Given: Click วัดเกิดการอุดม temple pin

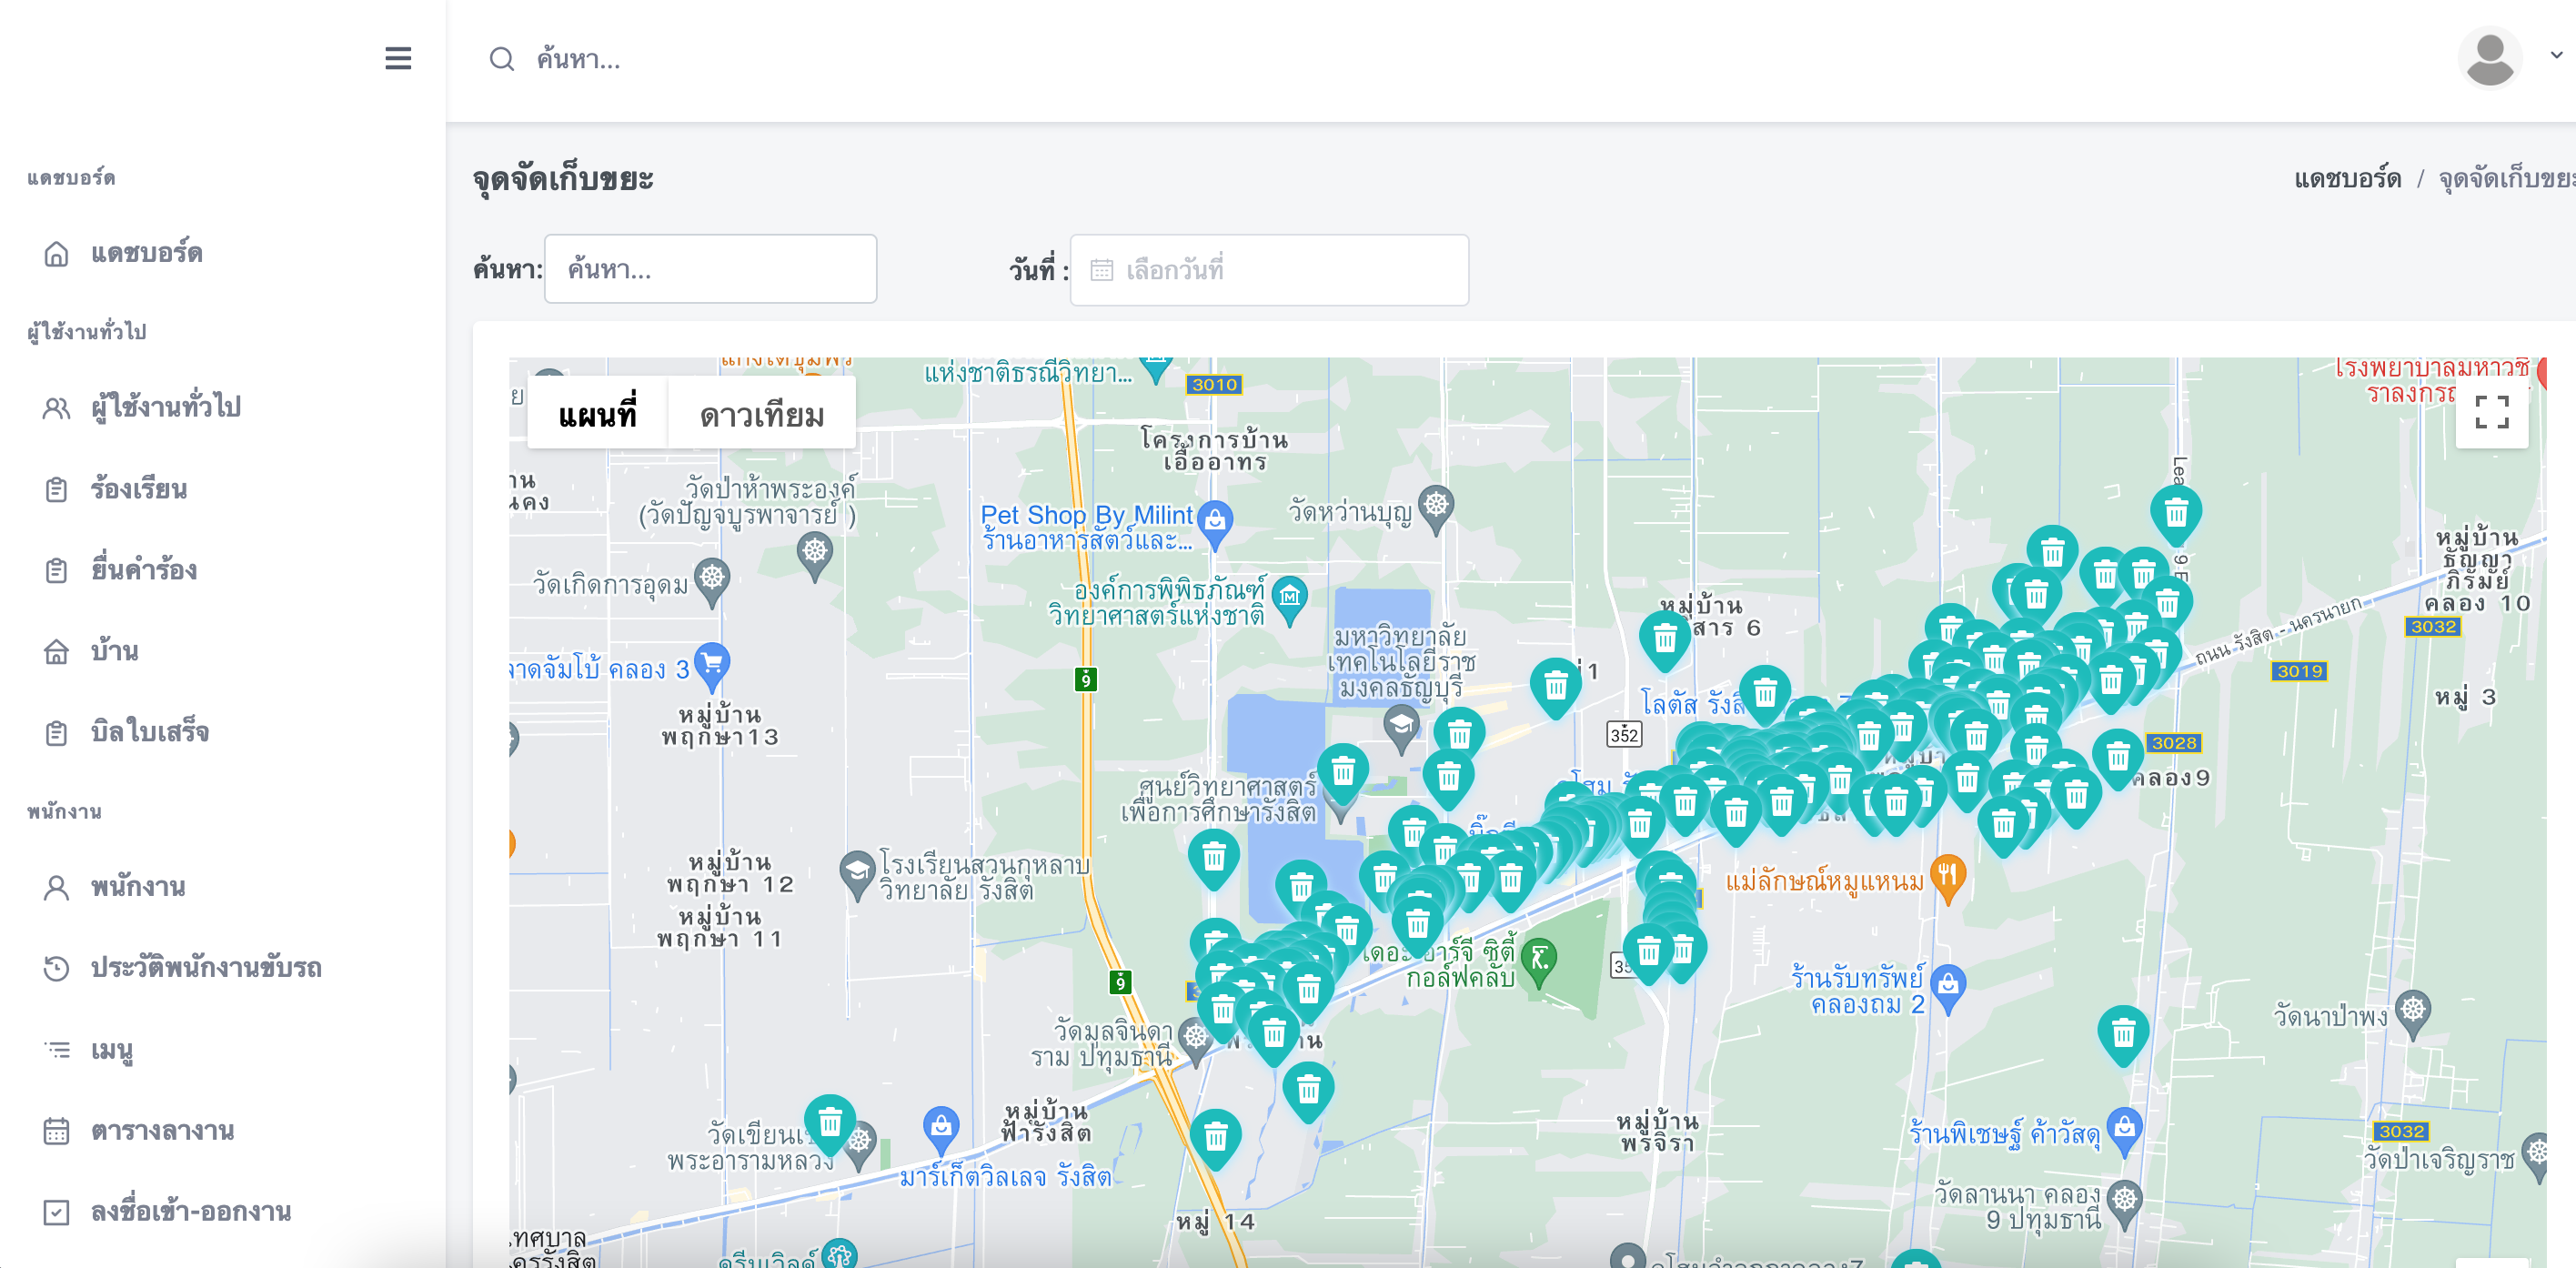Looking at the screenshot, I should 712,581.
